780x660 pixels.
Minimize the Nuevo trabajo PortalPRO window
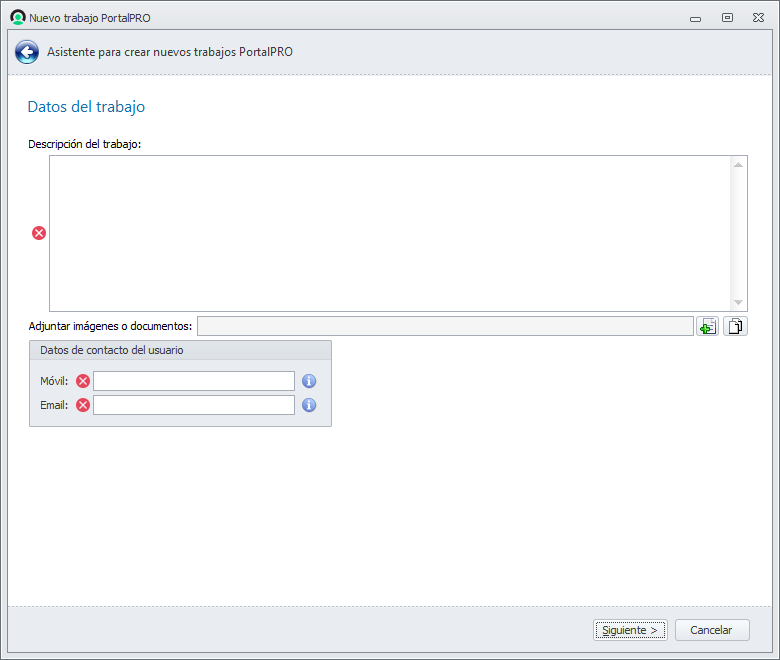click(695, 18)
